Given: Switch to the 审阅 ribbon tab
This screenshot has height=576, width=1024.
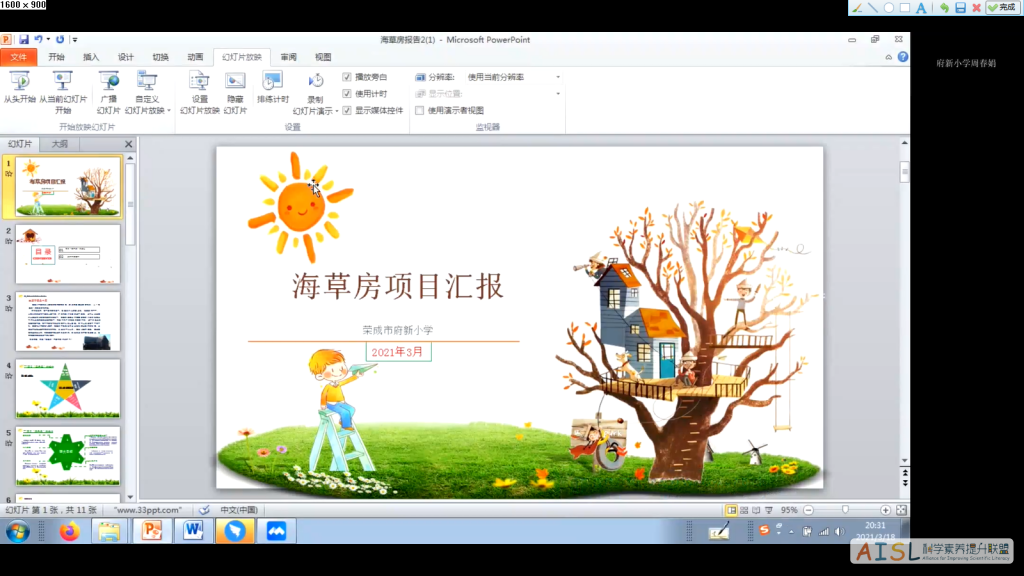Looking at the screenshot, I should (x=287, y=56).
